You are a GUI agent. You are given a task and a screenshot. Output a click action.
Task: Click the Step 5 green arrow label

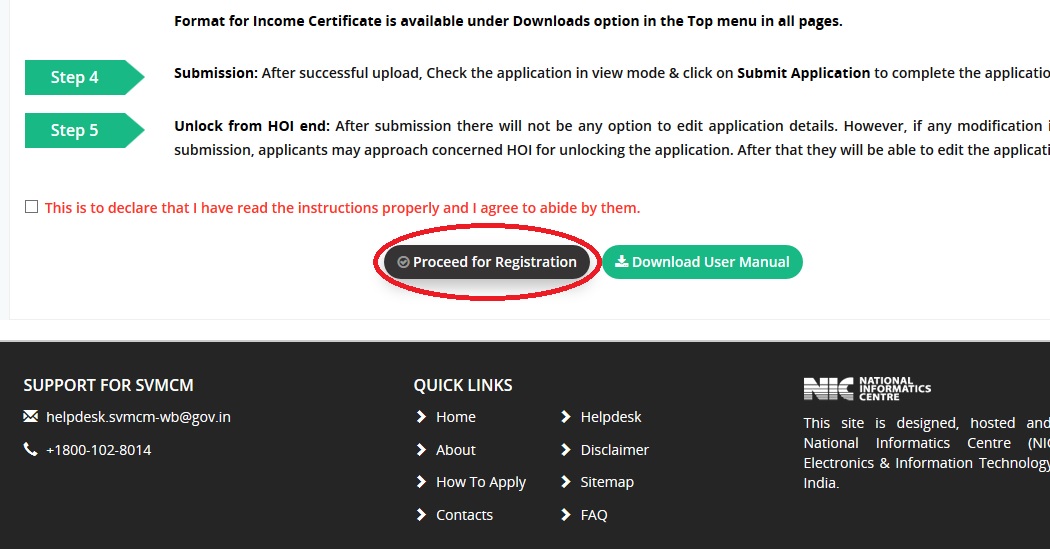(x=84, y=130)
